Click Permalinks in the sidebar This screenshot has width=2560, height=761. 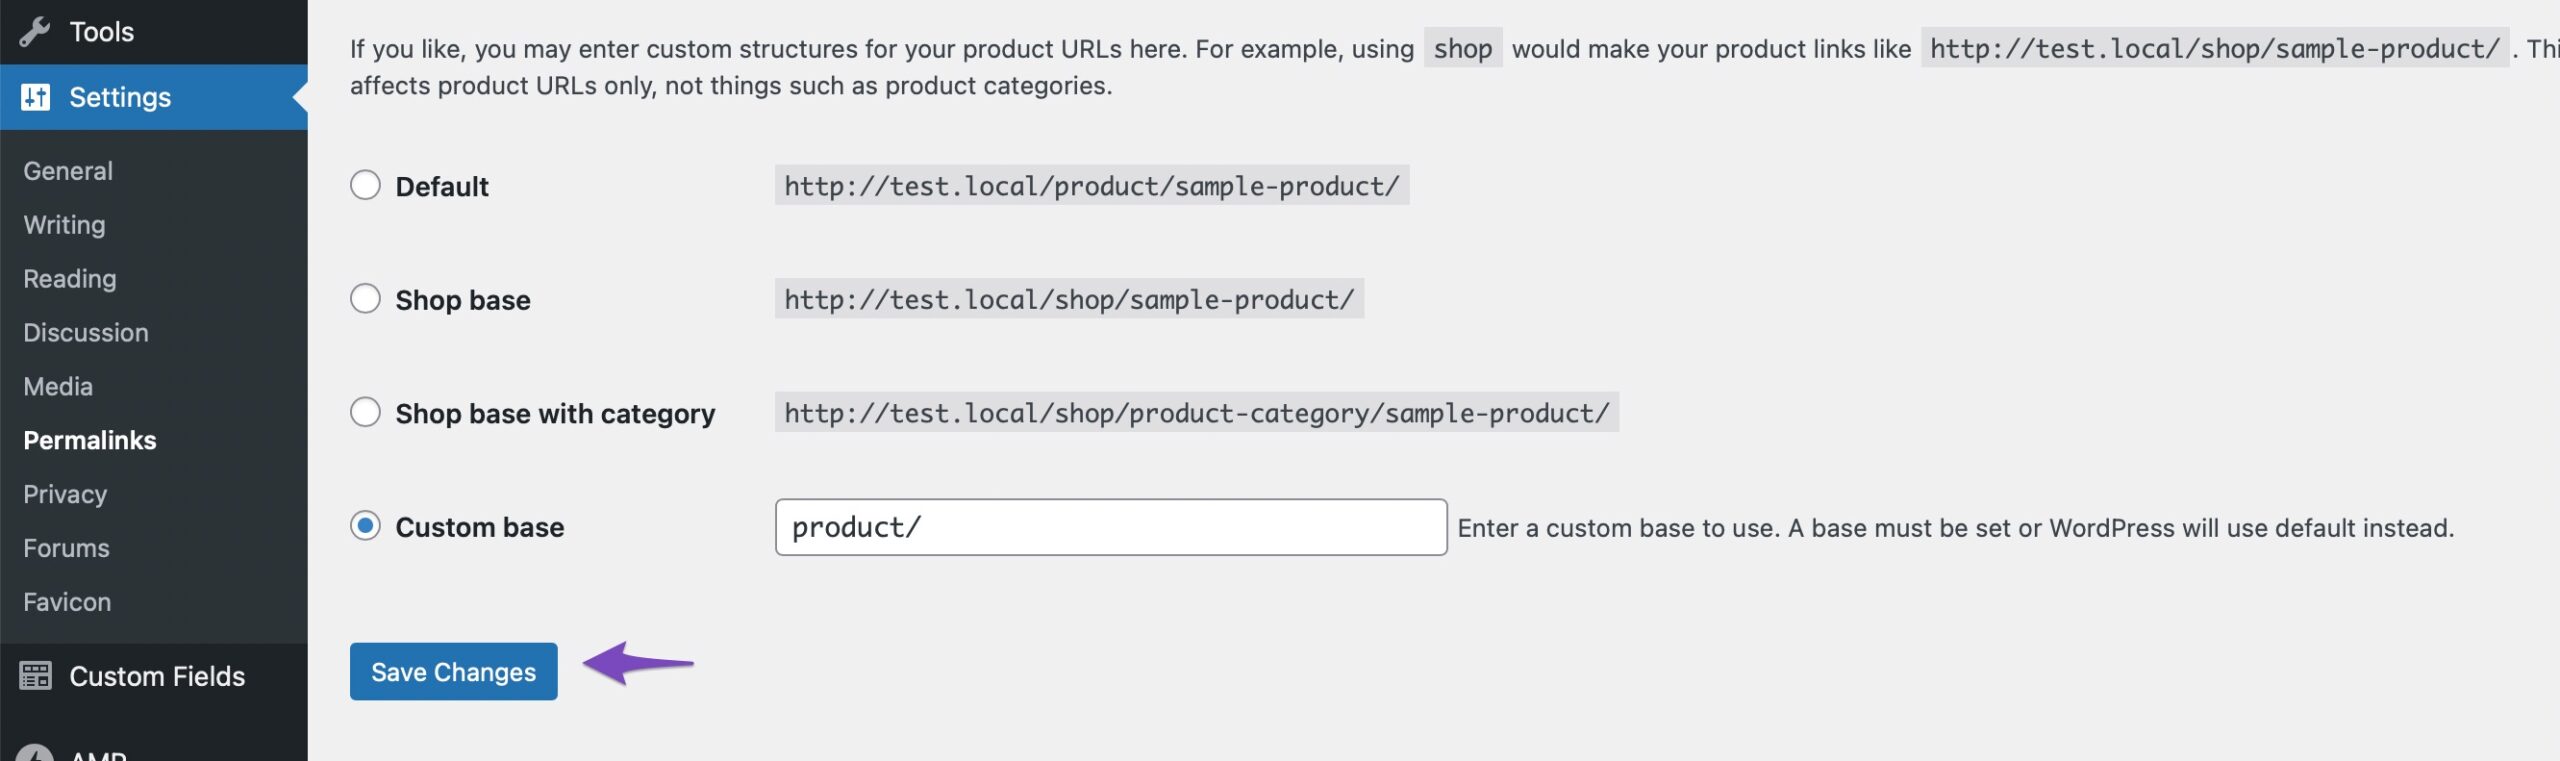pyautogui.click(x=90, y=441)
